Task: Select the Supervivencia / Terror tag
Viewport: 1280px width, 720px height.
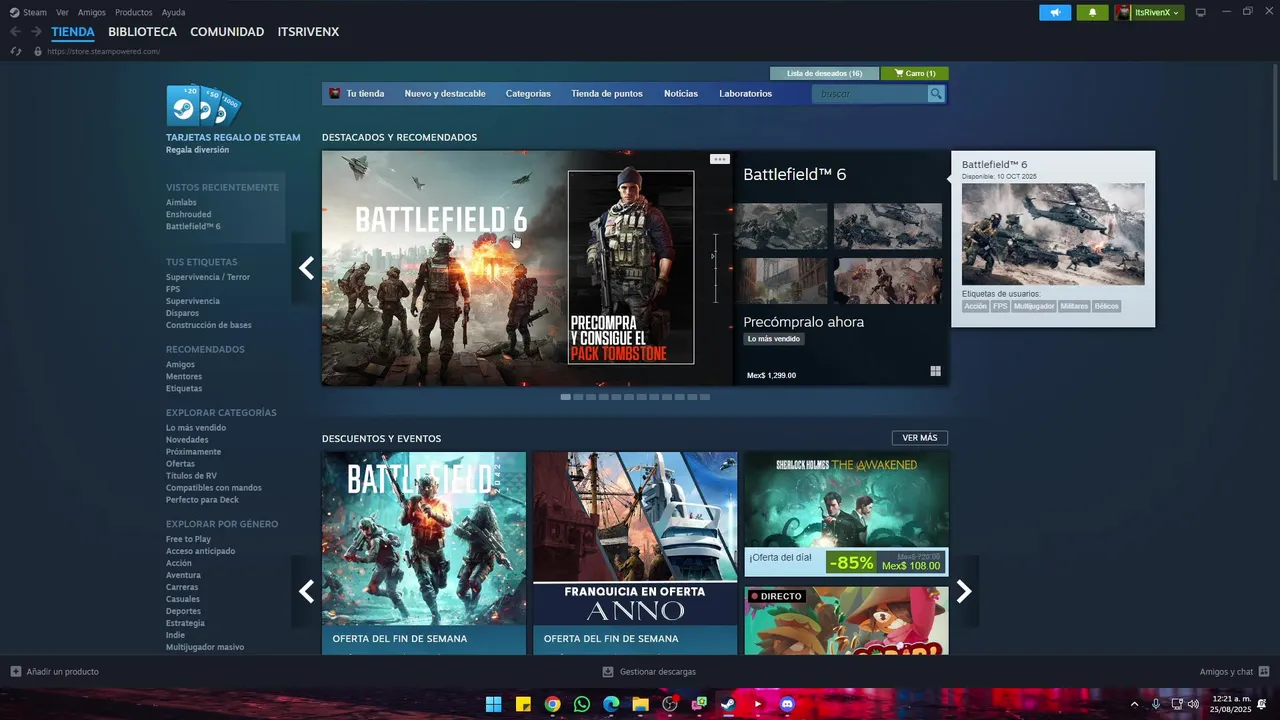Action: click(x=208, y=277)
